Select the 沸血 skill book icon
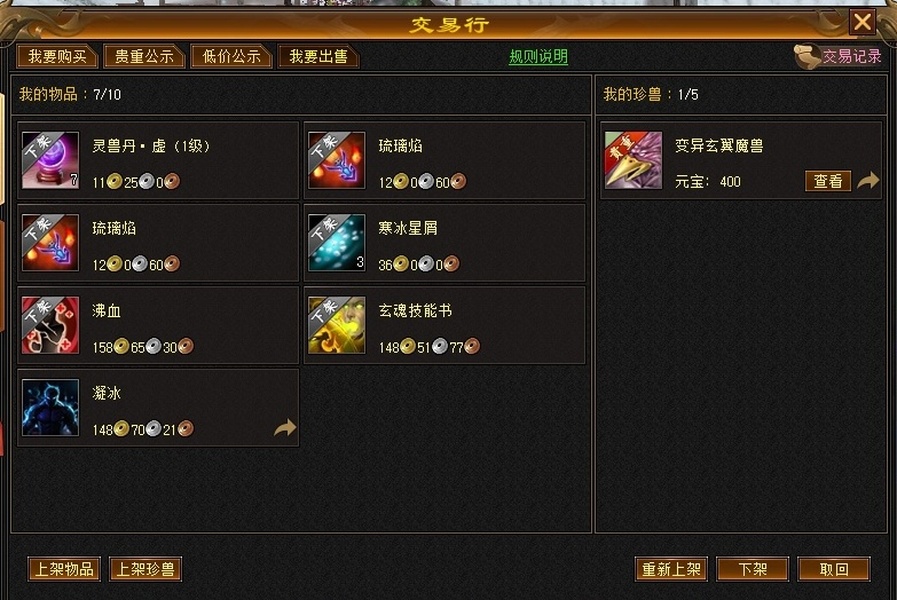 (50, 325)
